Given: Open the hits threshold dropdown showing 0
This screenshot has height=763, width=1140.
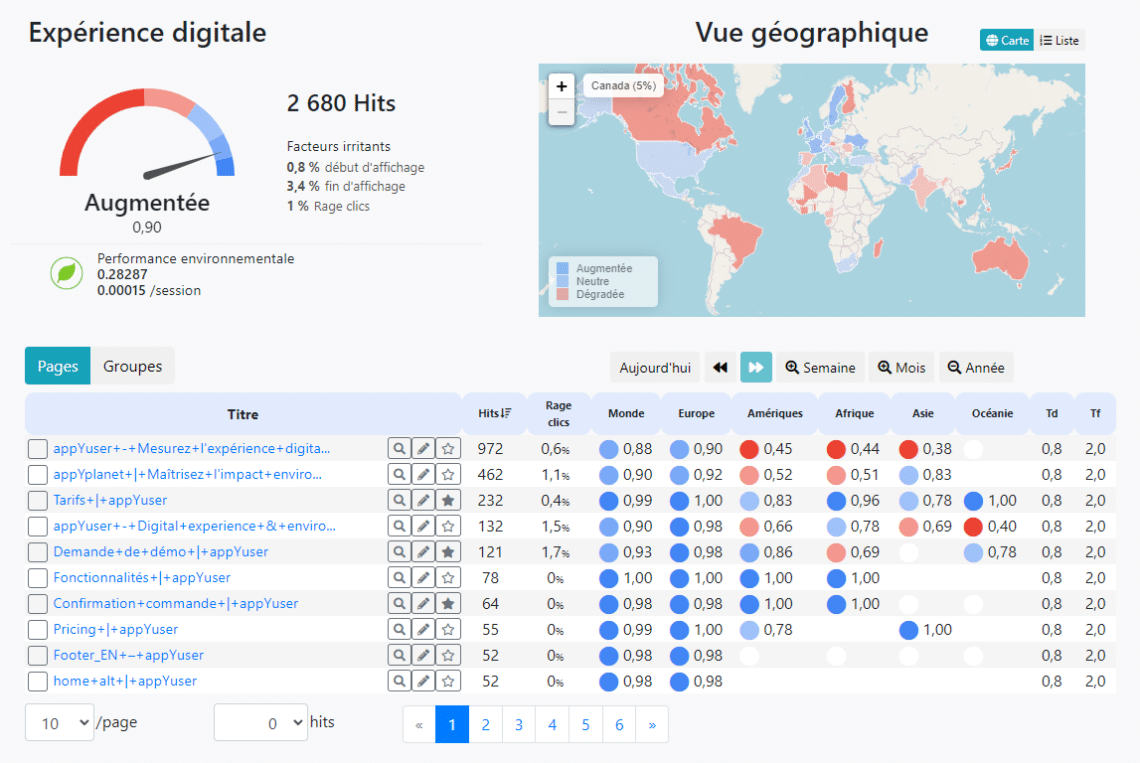Looking at the screenshot, I should tap(261, 722).
